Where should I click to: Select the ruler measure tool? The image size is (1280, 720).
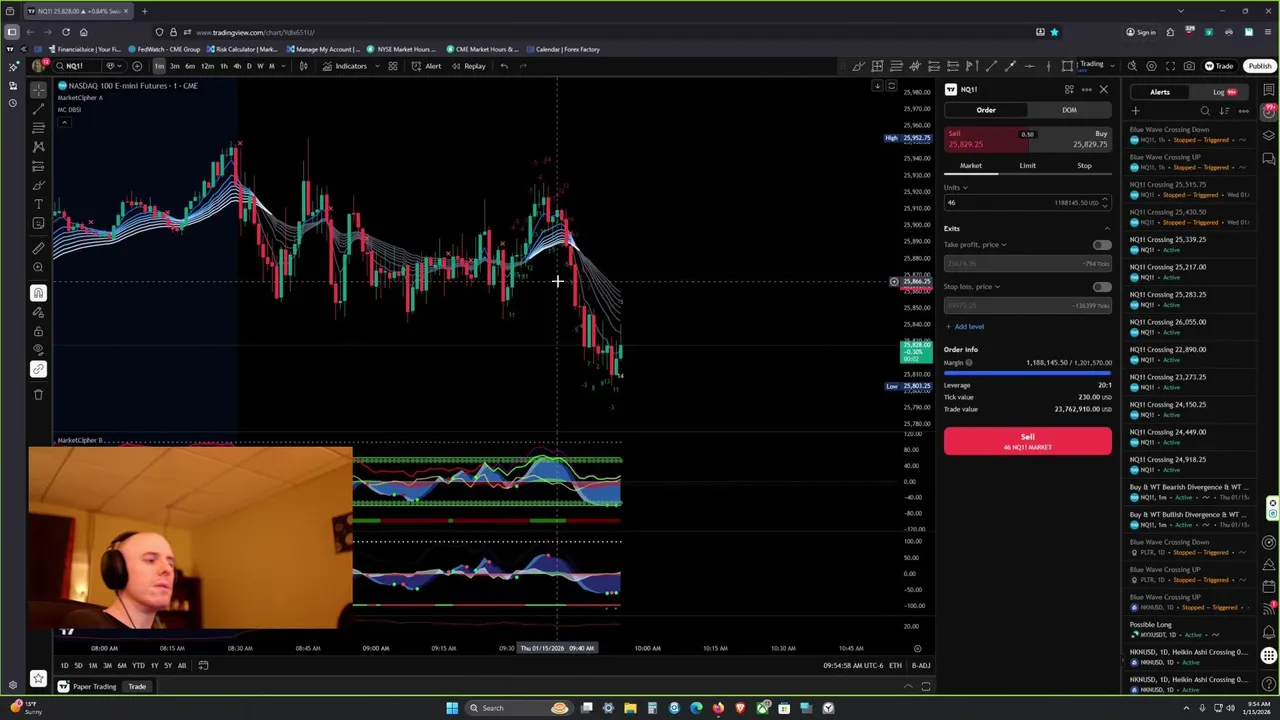click(x=38, y=248)
